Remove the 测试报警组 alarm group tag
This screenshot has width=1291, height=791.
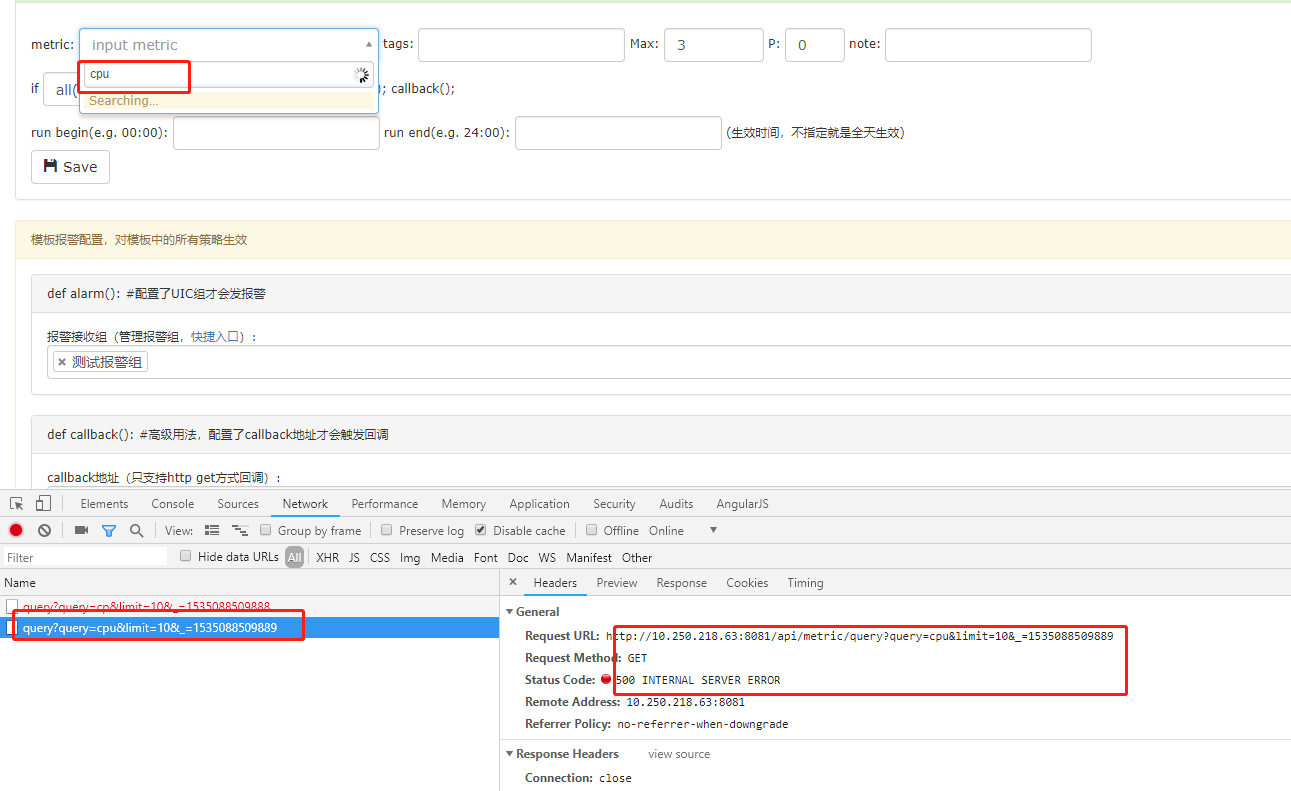coord(64,361)
